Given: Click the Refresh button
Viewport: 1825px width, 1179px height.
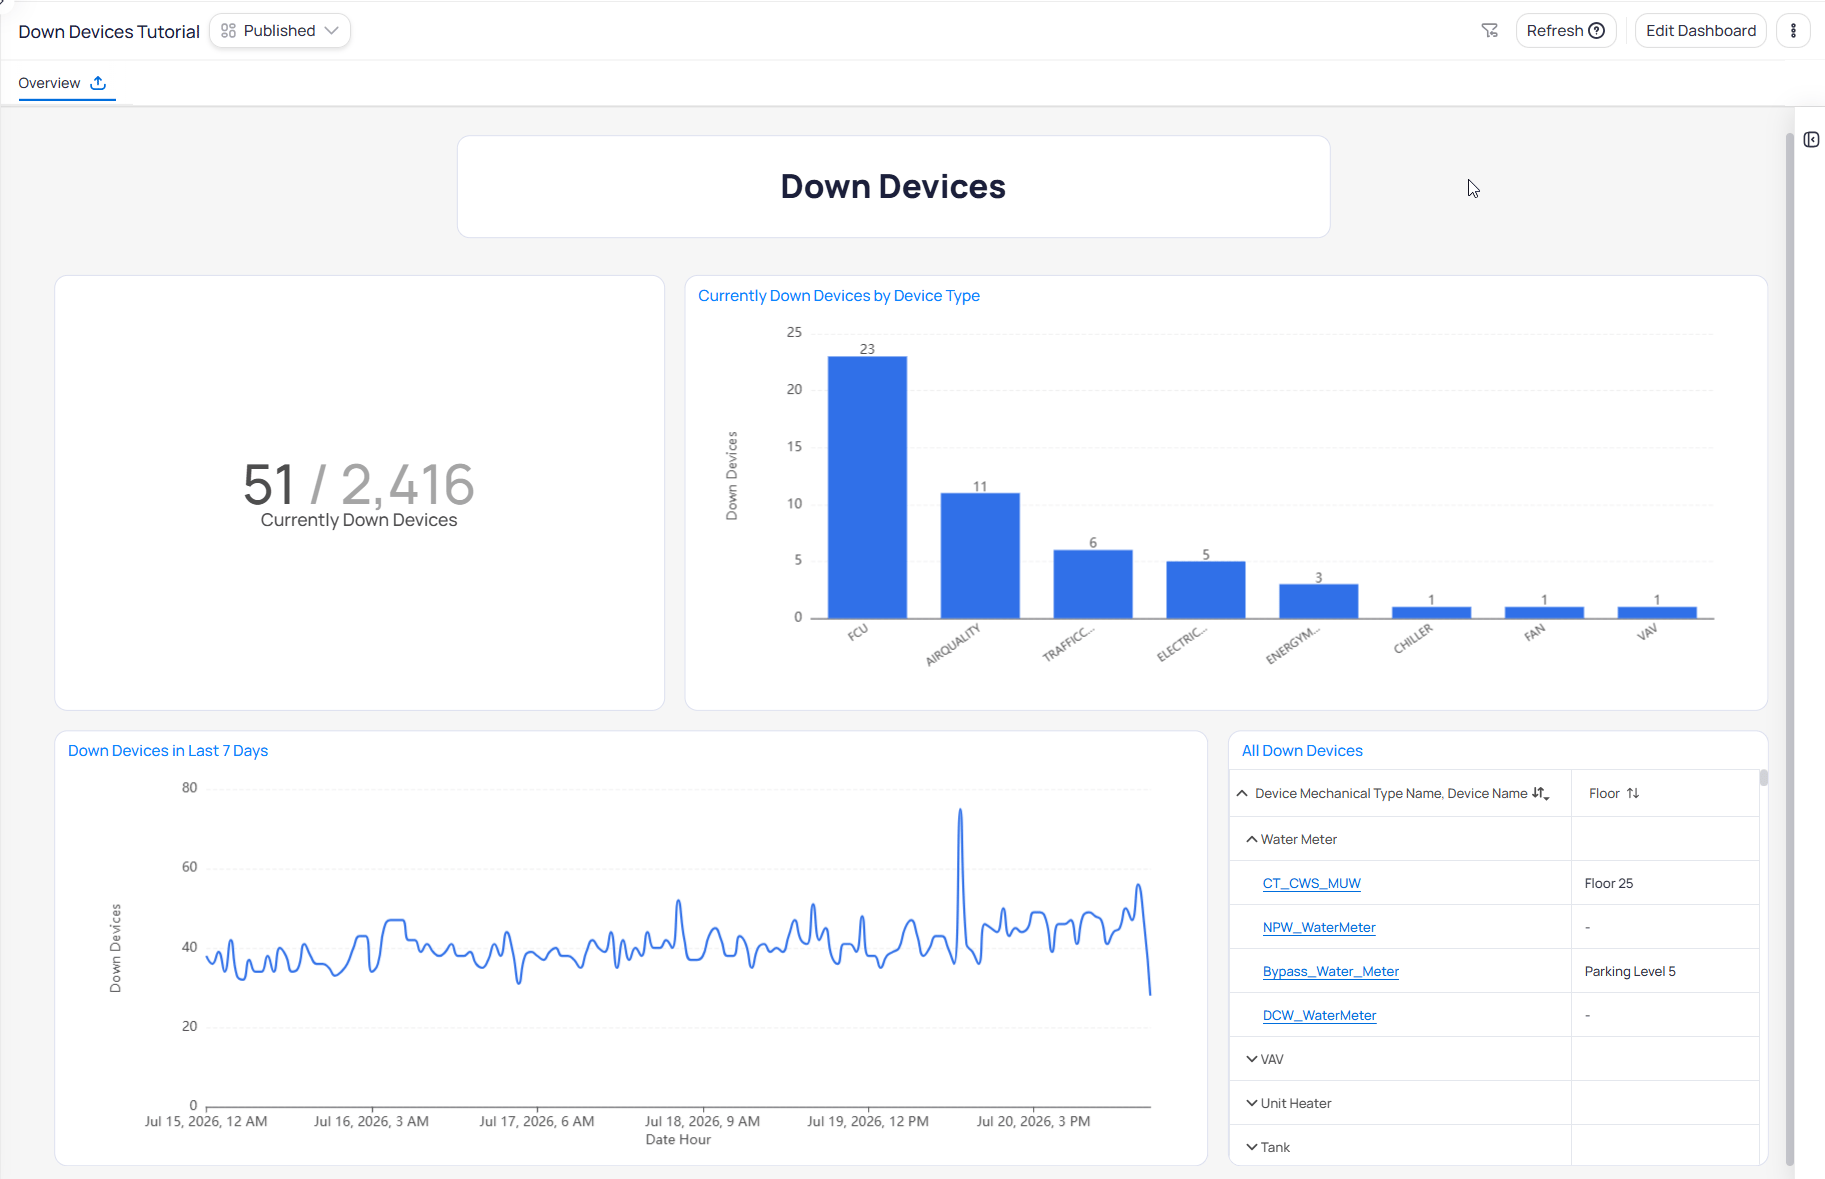Looking at the screenshot, I should [x=1566, y=31].
